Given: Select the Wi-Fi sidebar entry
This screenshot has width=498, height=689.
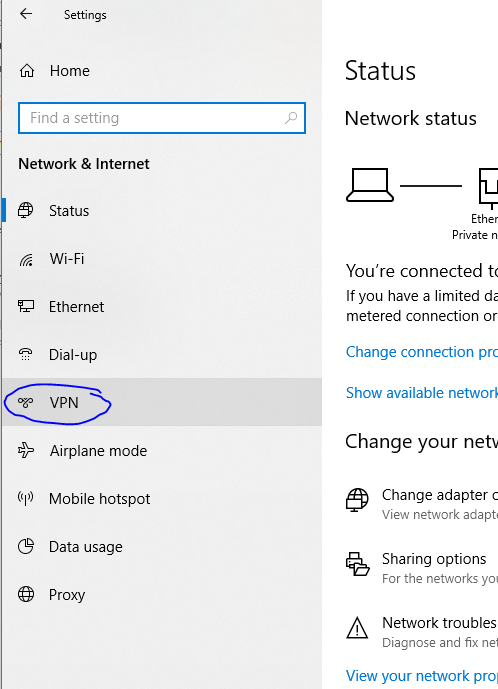Looking at the screenshot, I should click(x=162, y=258).
